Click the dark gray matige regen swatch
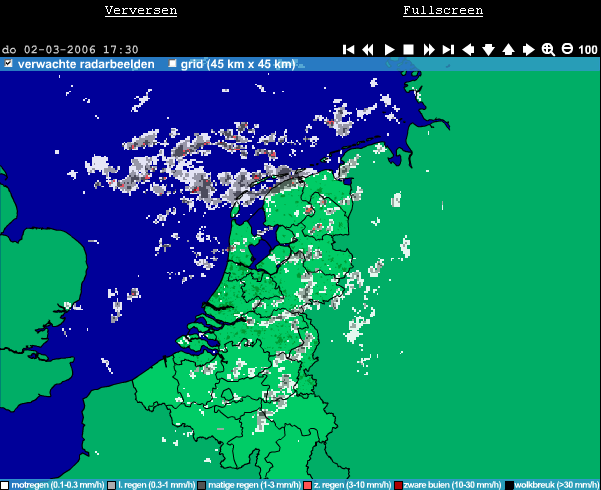This screenshot has width=601, height=490. click(x=201, y=485)
